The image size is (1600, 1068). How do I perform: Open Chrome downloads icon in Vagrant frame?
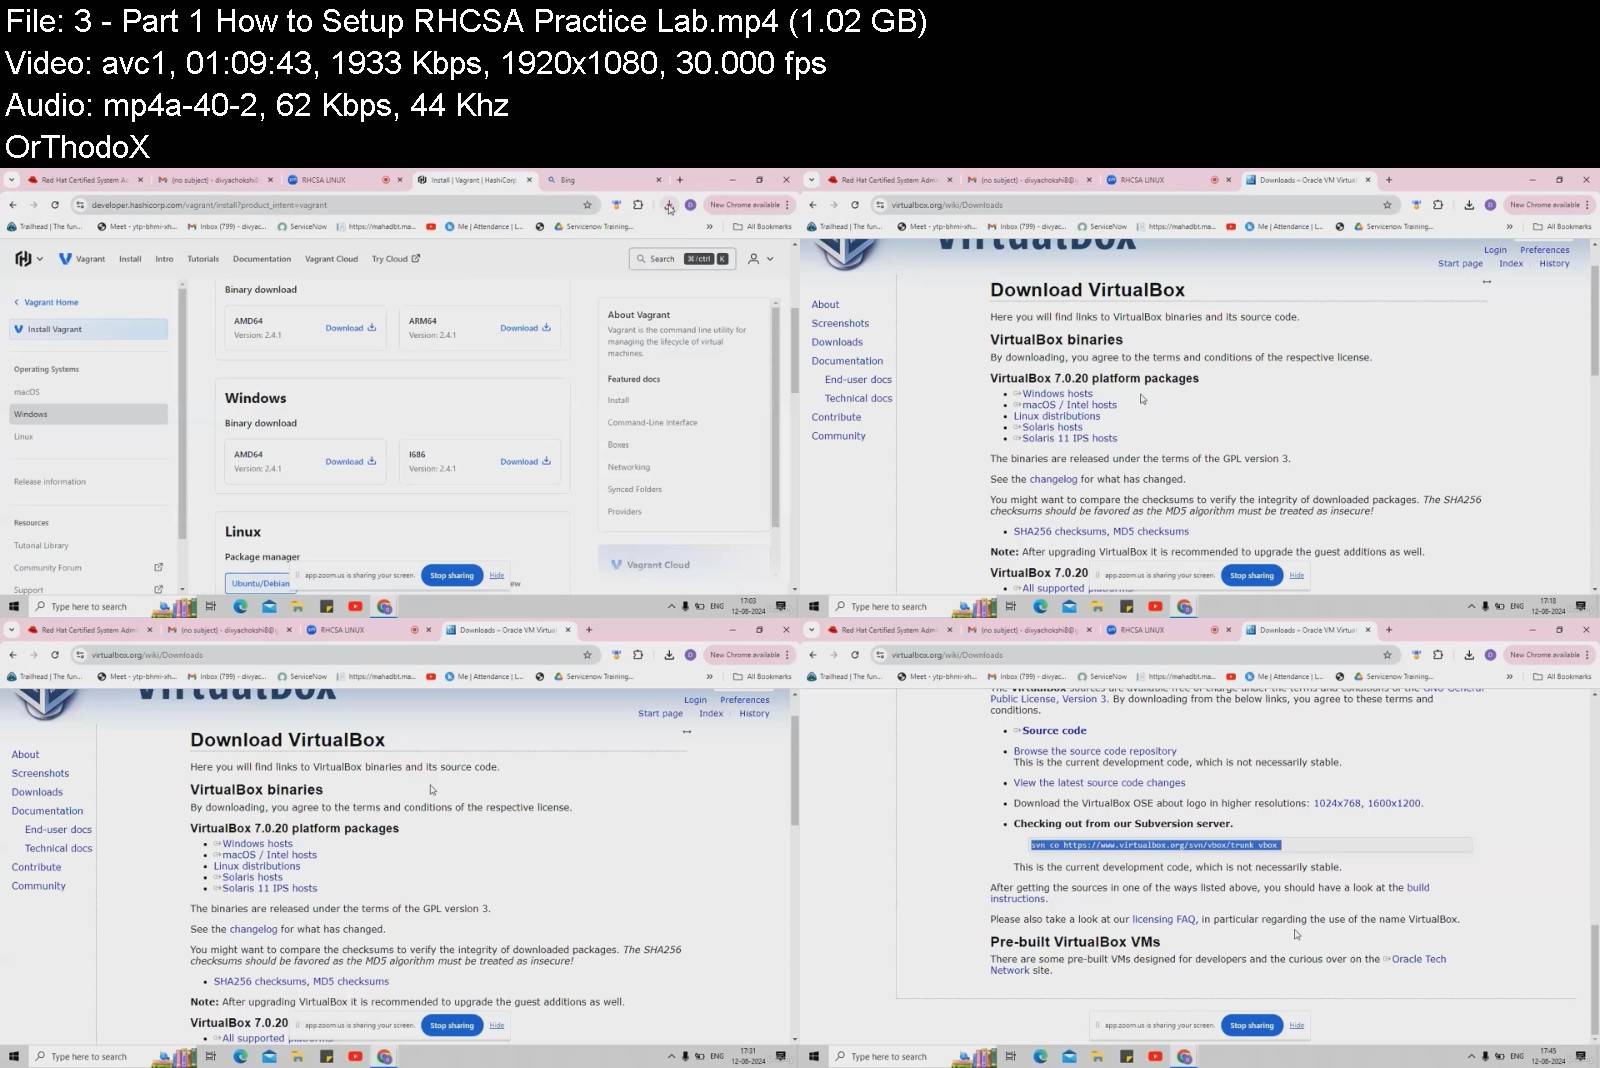[x=669, y=205]
